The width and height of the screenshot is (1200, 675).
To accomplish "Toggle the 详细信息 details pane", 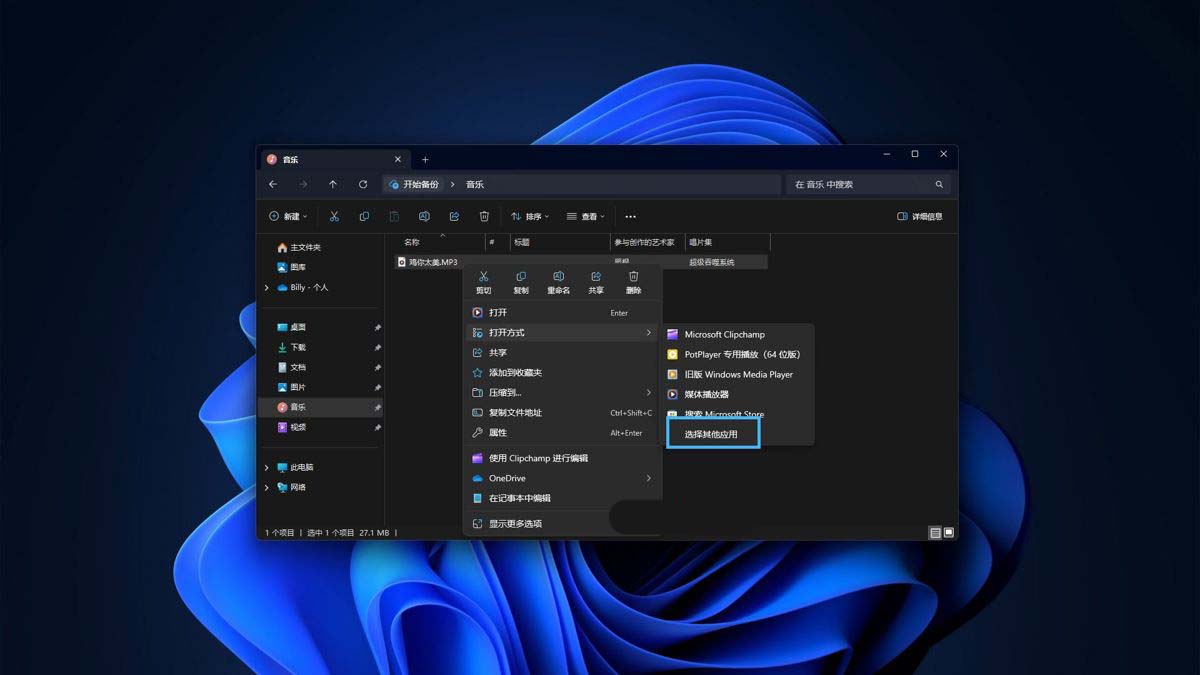I will click(920, 216).
